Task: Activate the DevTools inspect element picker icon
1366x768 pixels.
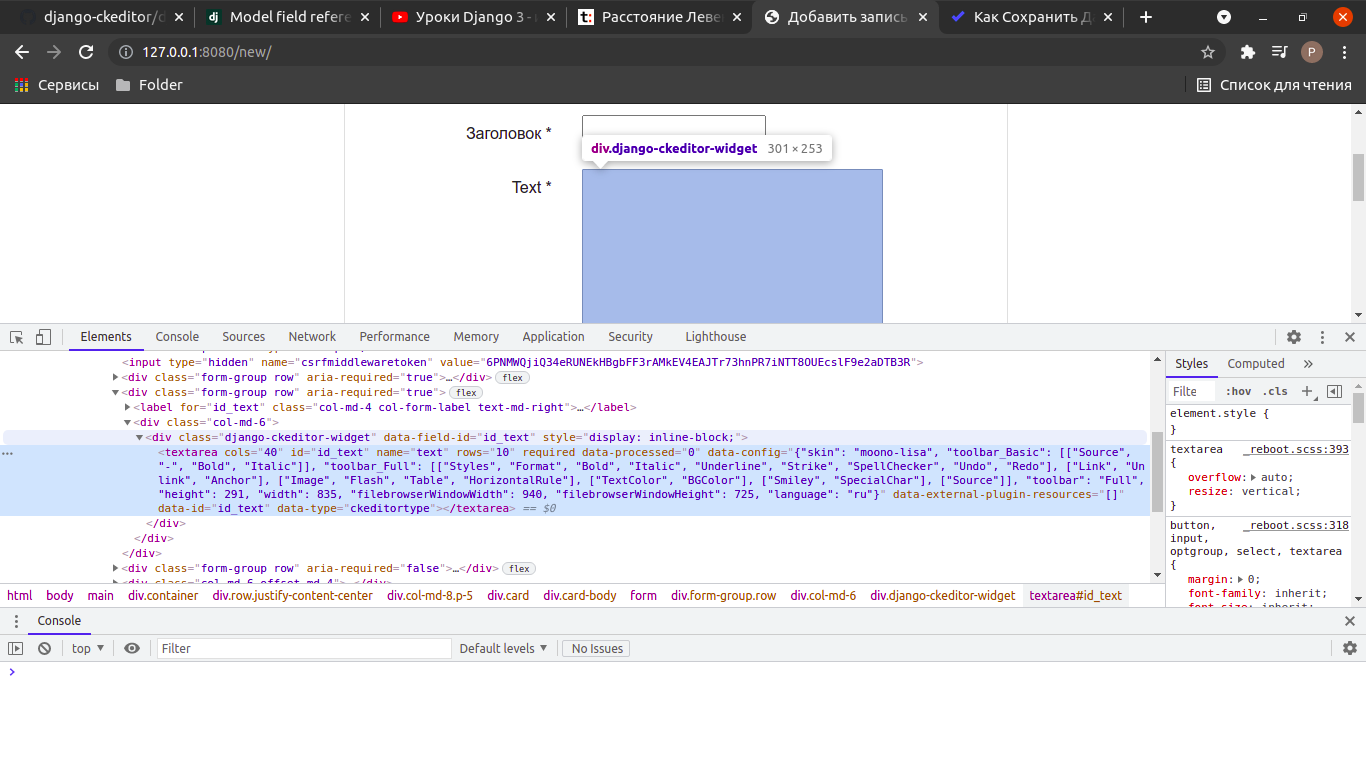Action: [x=17, y=337]
